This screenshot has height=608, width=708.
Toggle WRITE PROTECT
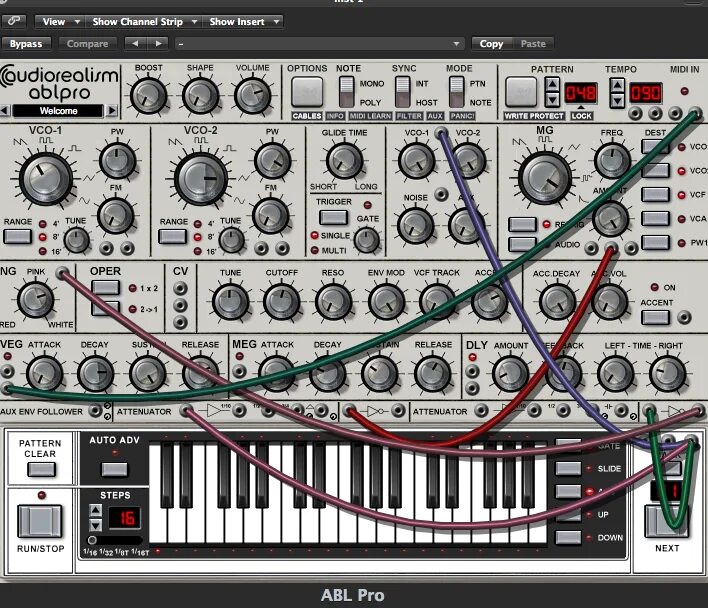point(534,116)
